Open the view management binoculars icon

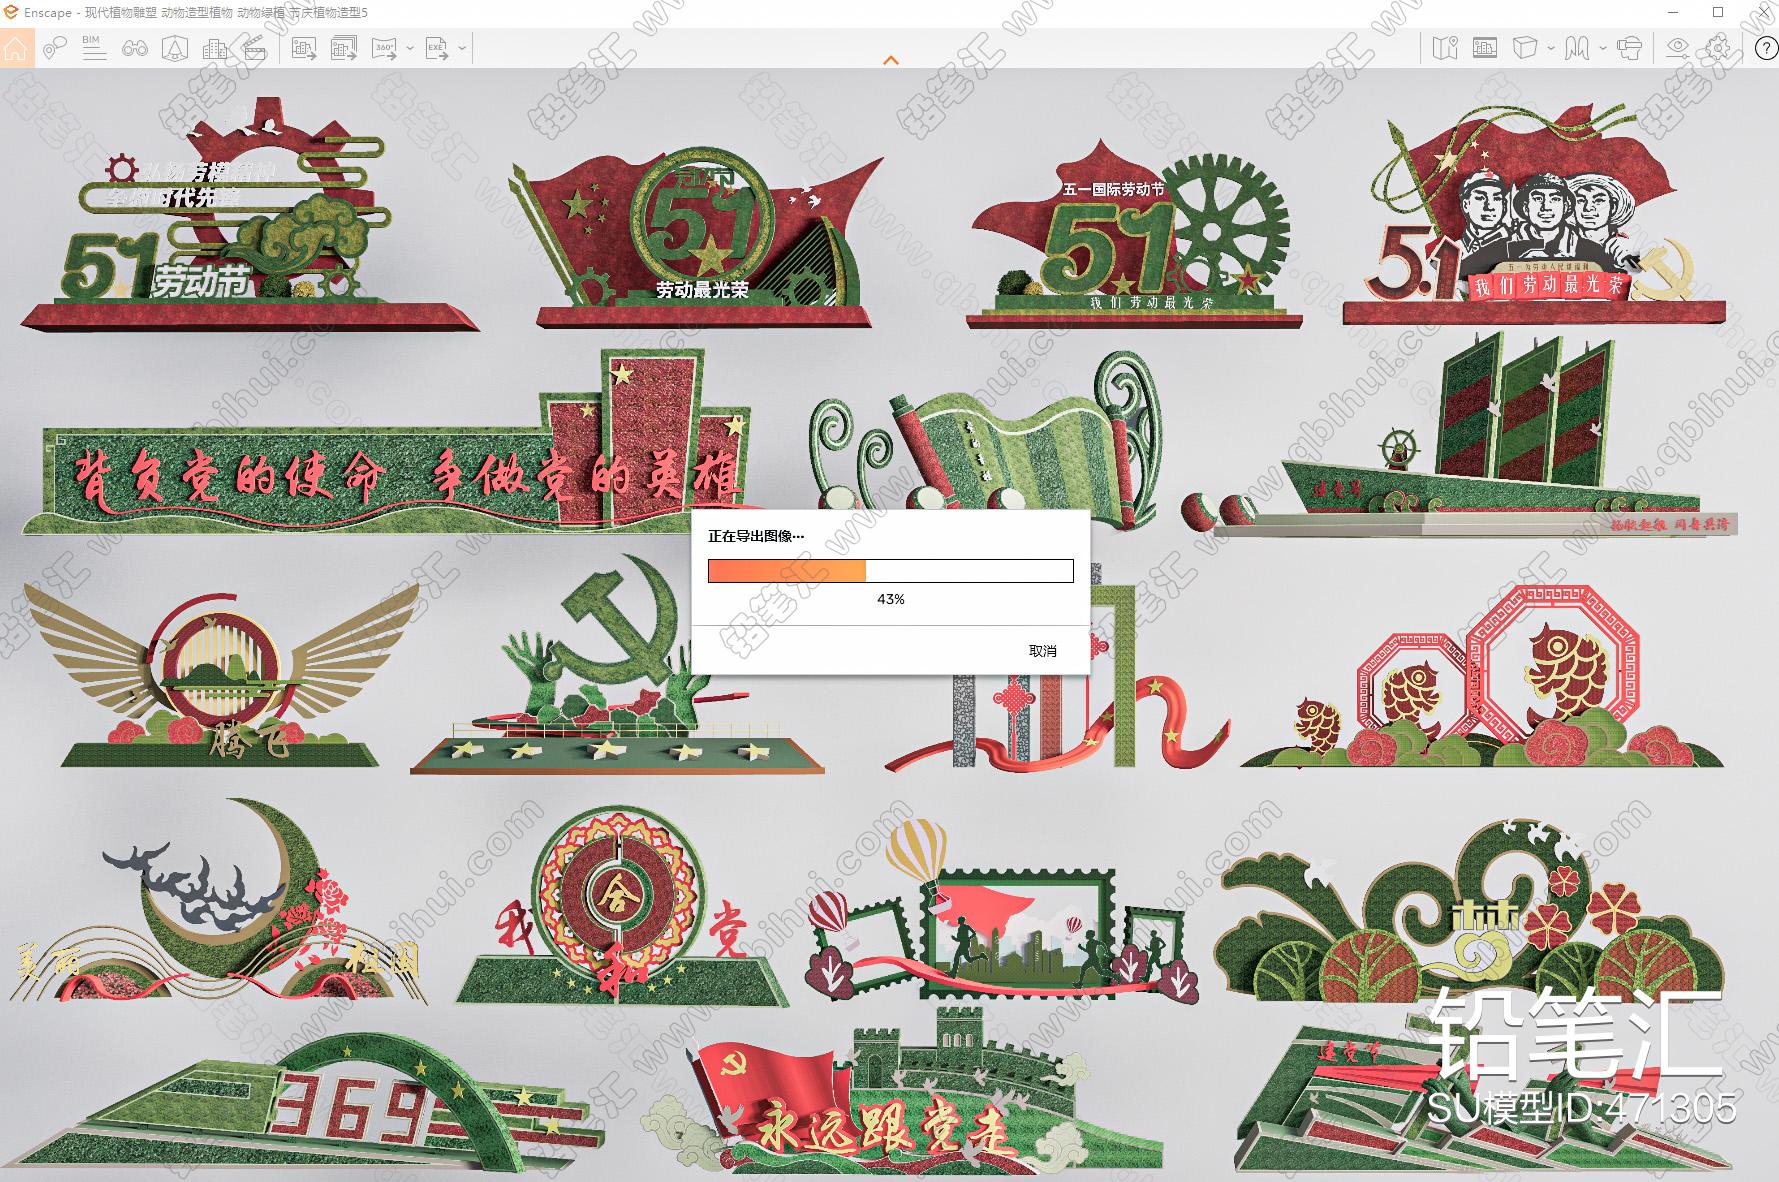(x=135, y=47)
